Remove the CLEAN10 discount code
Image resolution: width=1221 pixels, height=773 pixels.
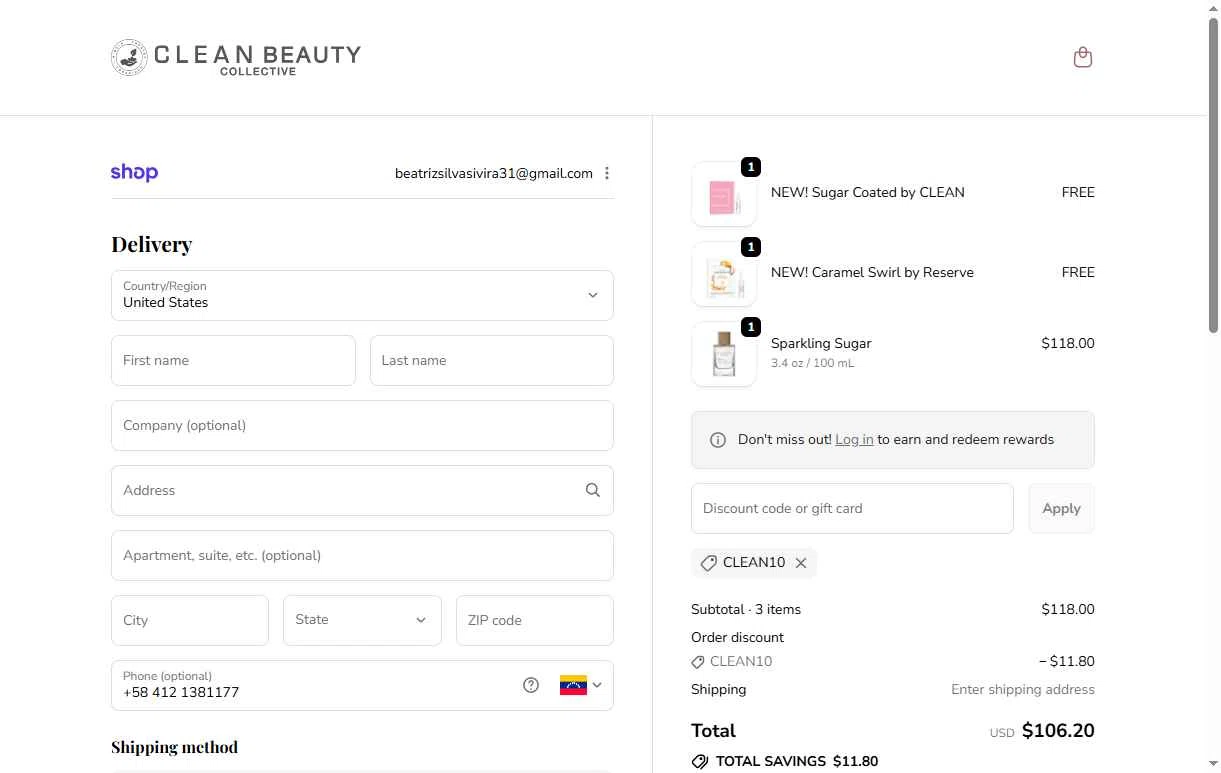pyautogui.click(x=801, y=563)
